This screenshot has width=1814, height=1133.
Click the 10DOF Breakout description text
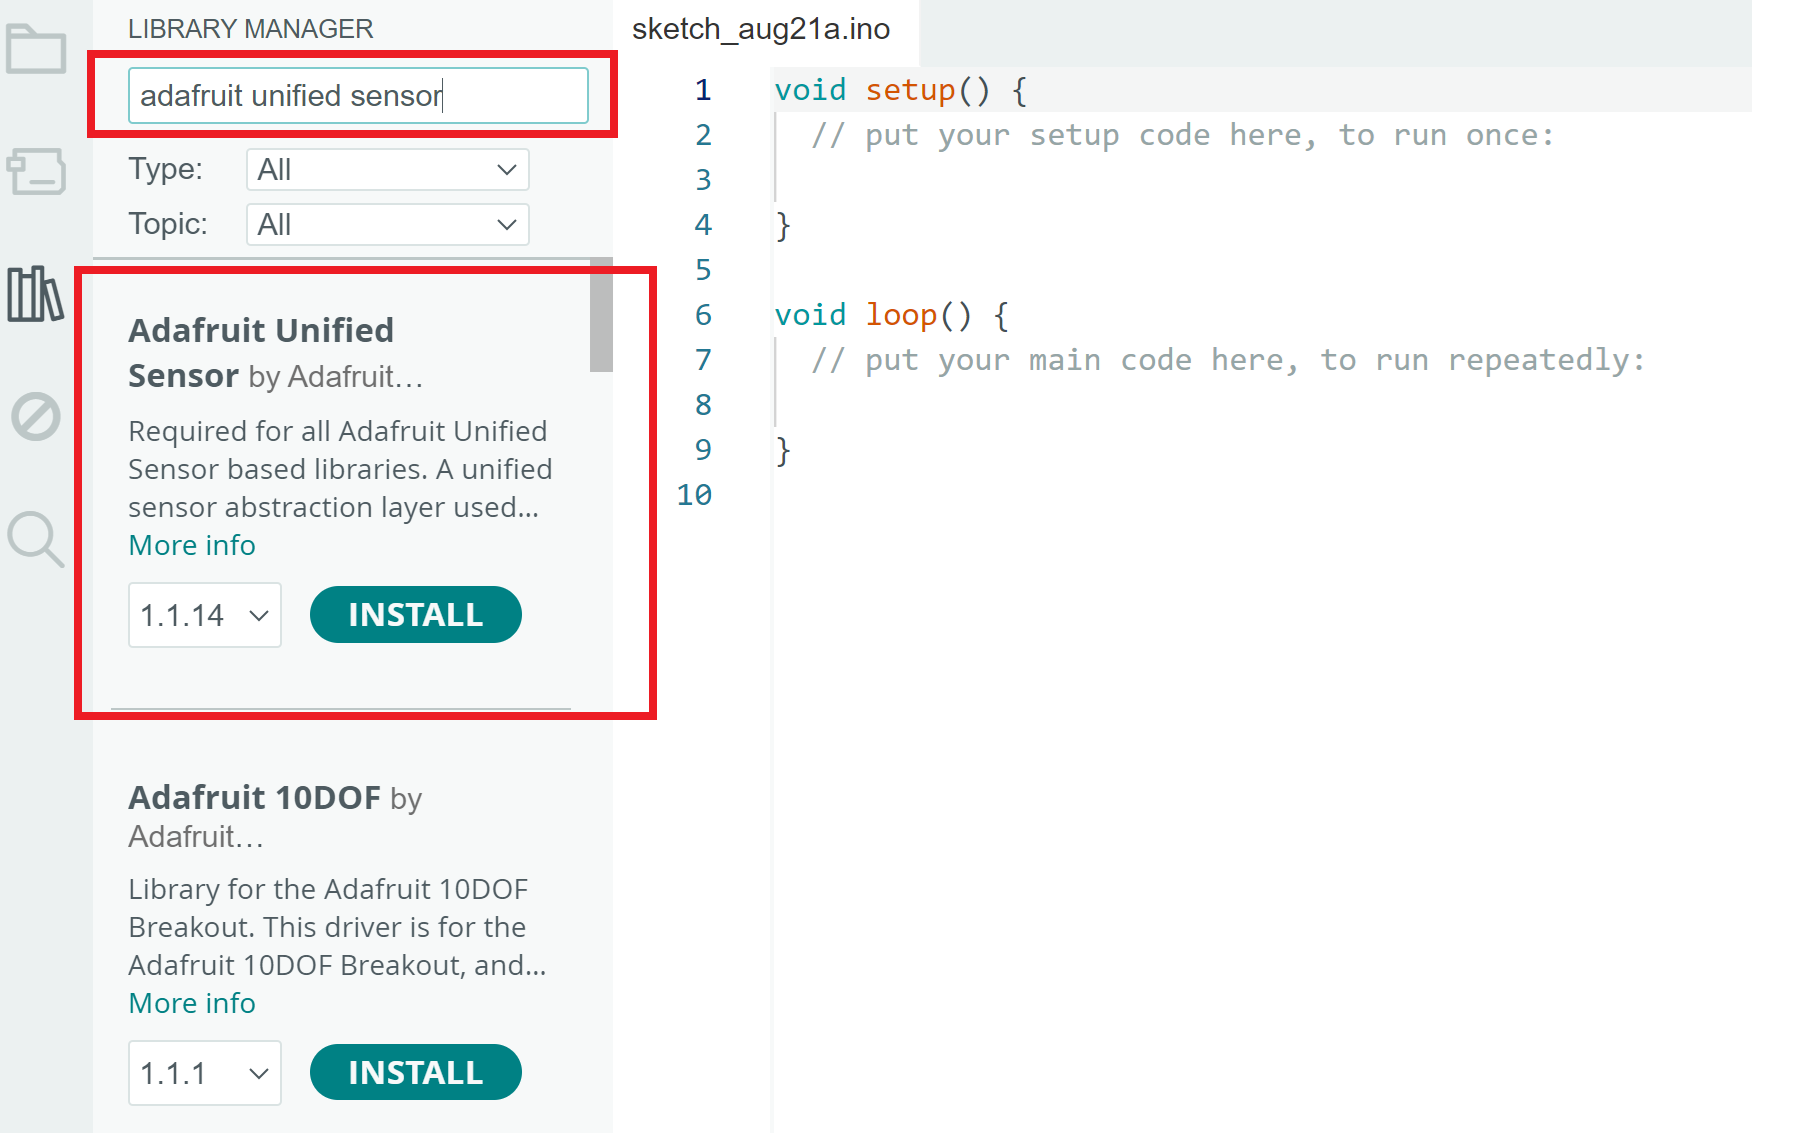(x=337, y=927)
